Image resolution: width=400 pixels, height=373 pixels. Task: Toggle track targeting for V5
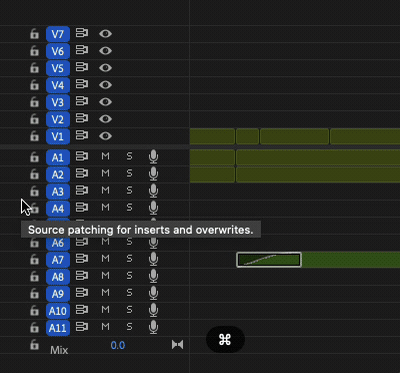(58, 68)
